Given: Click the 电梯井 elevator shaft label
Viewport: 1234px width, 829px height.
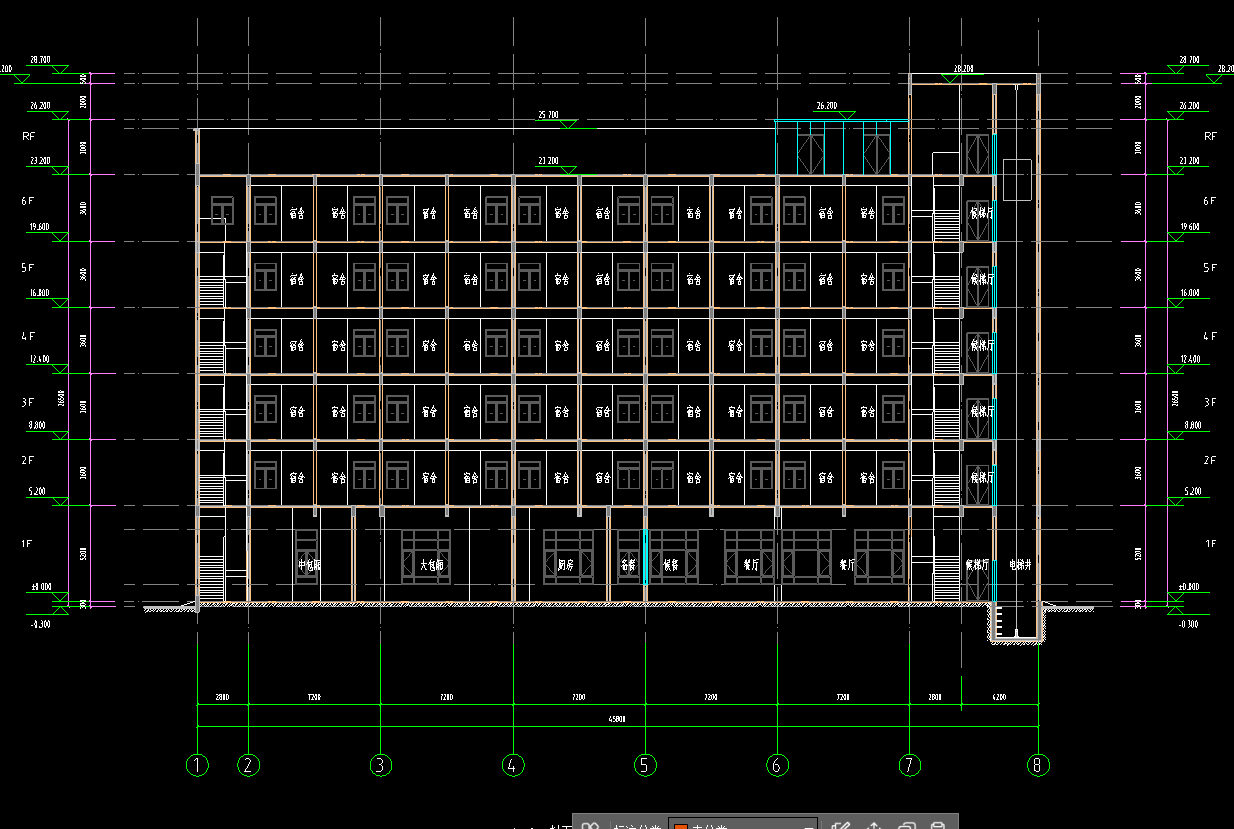Looking at the screenshot, I should click(x=1019, y=565).
